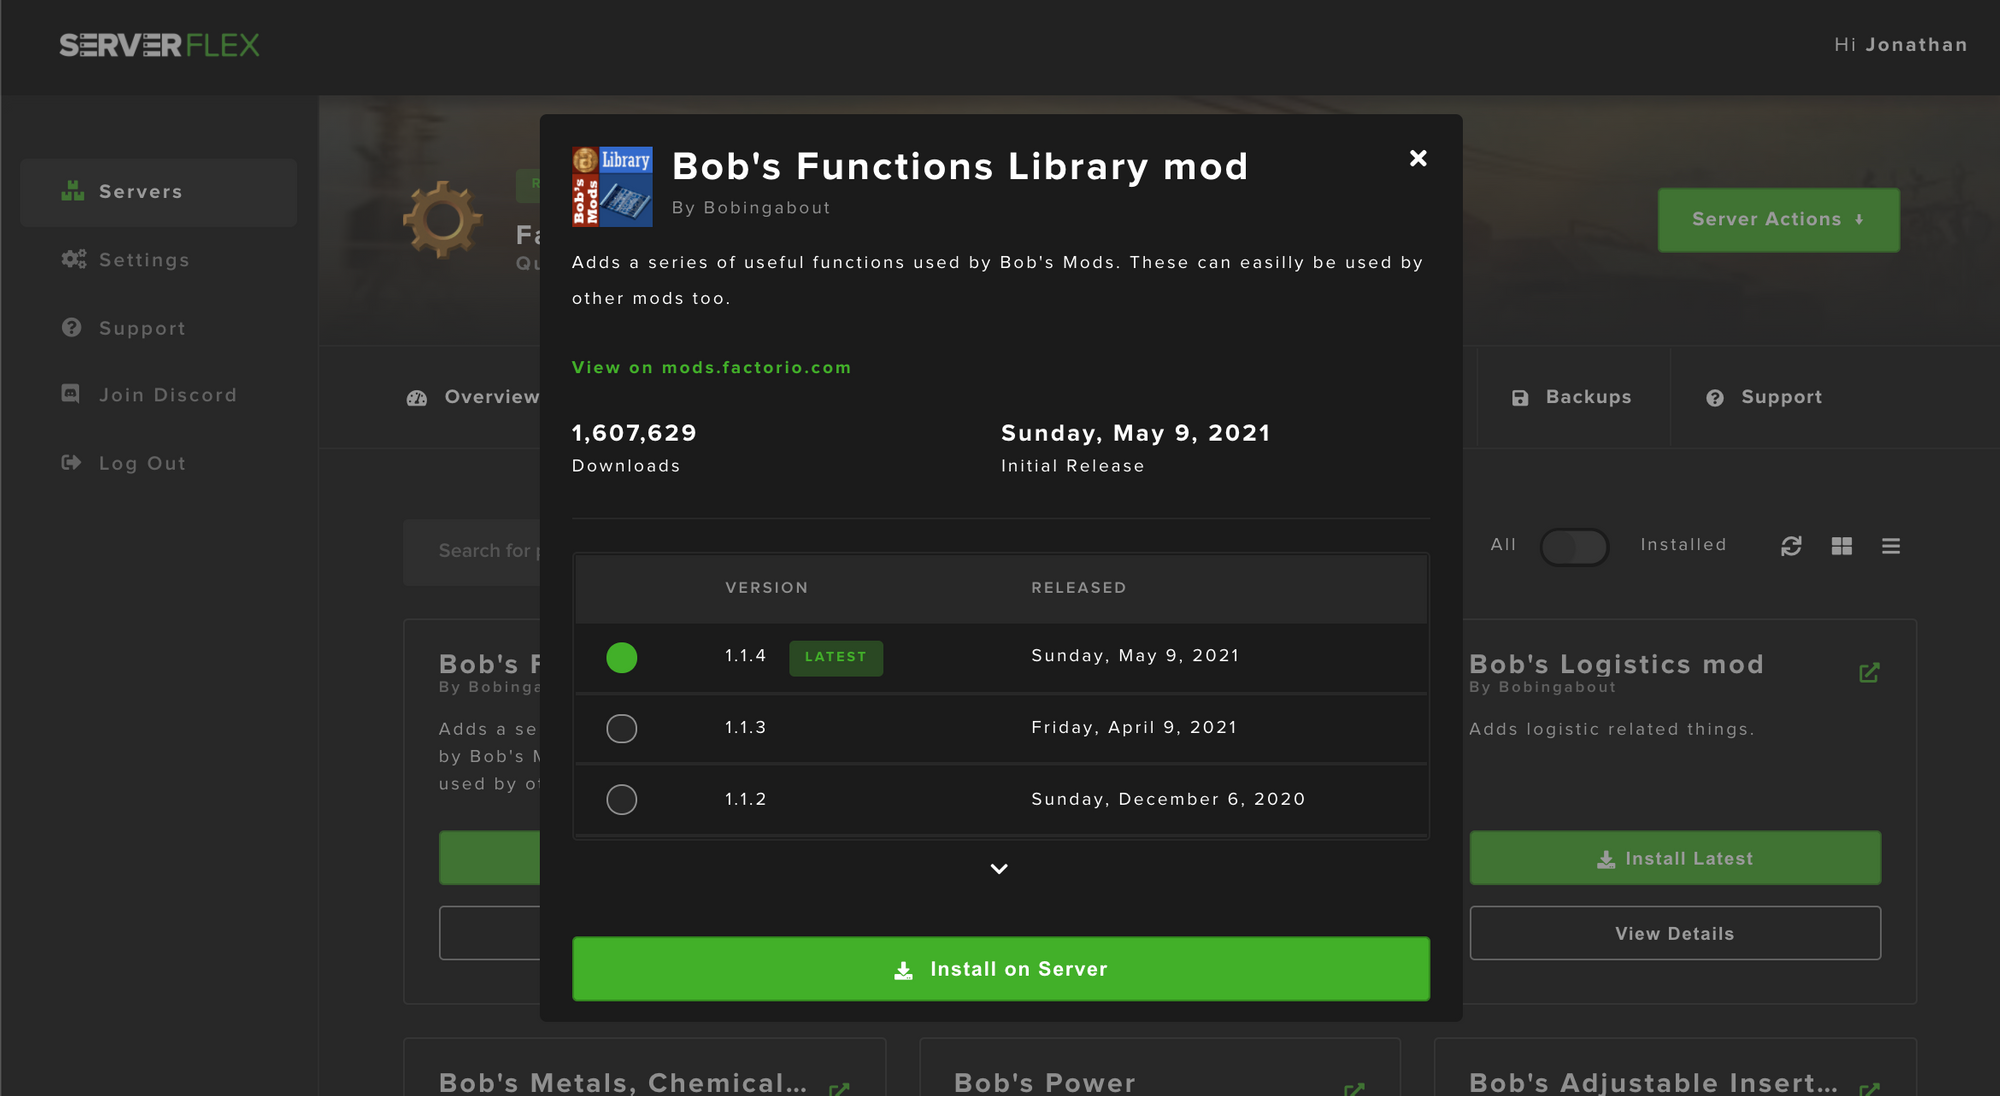This screenshot has width=2000, height=1096.
Task: Click the Support question mark sidebar icon
Action: pos(72,327)
